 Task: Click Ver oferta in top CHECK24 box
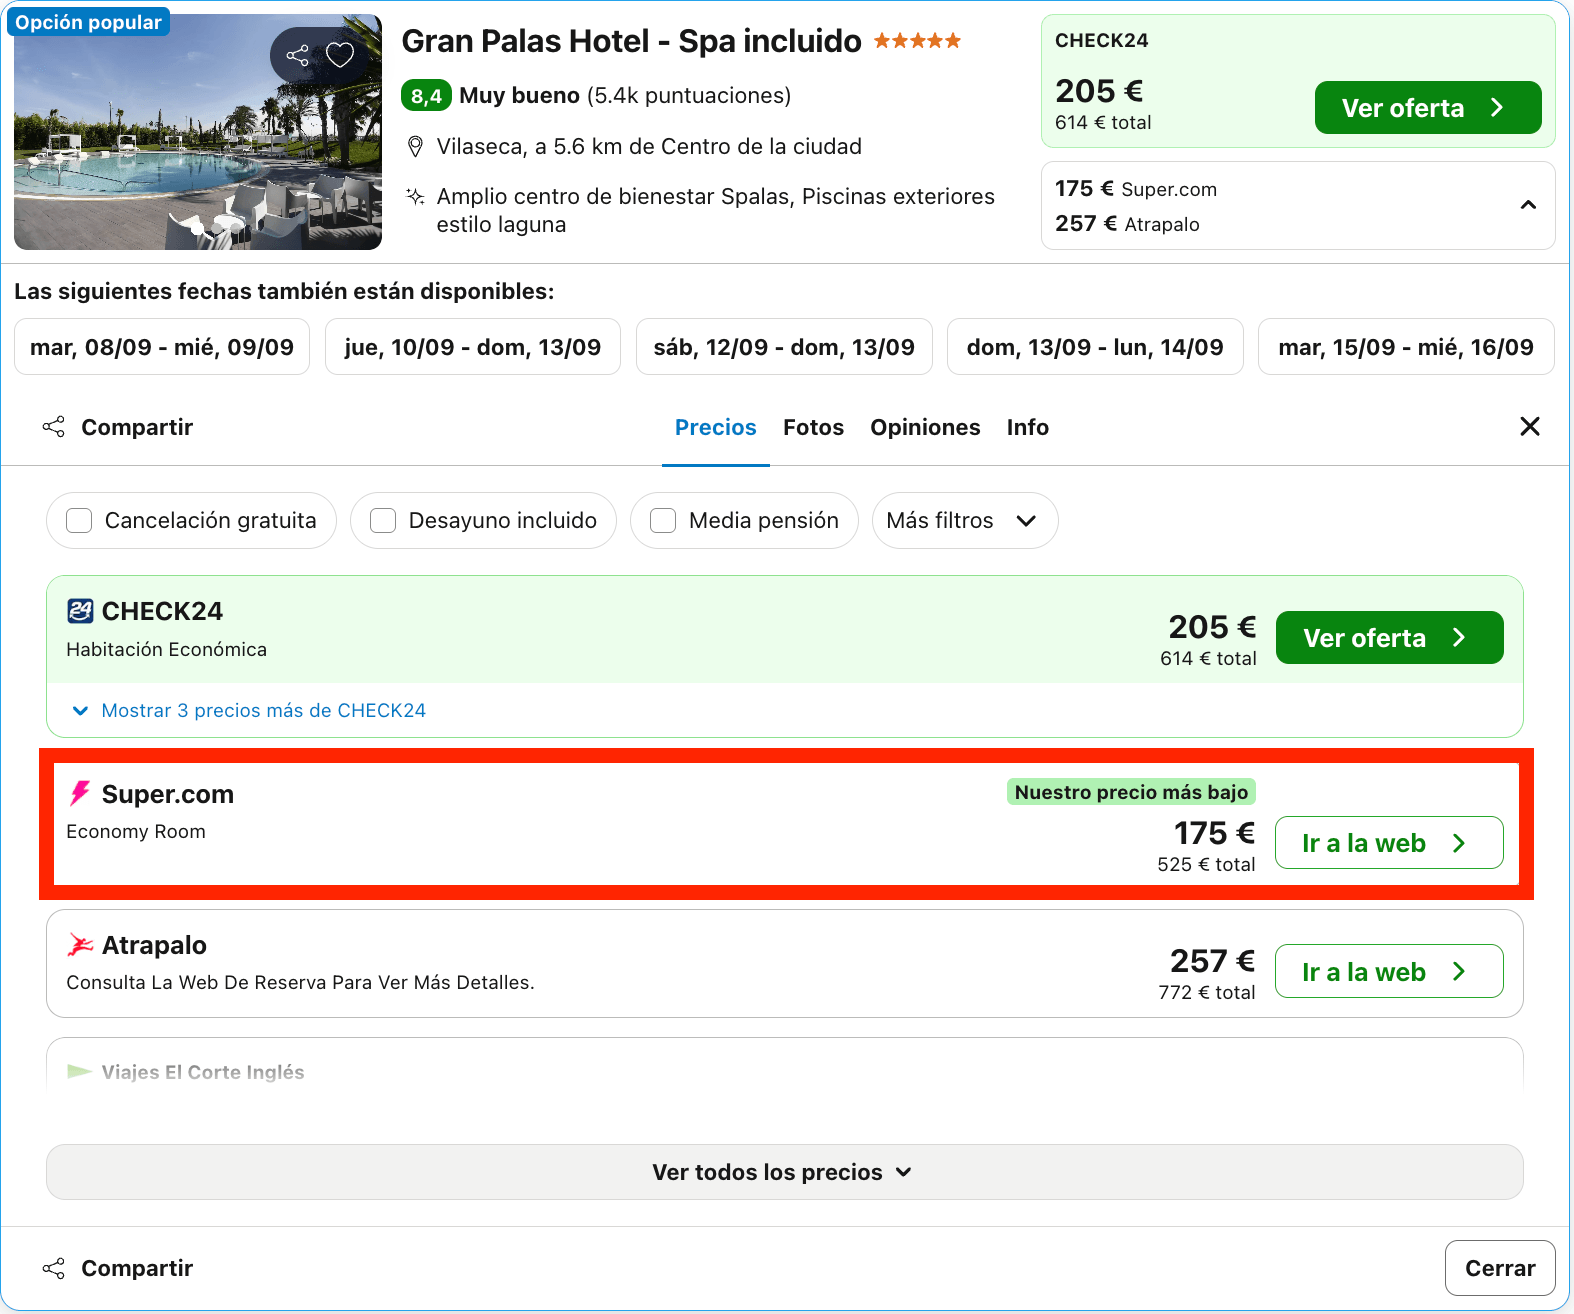(1428, 107)
